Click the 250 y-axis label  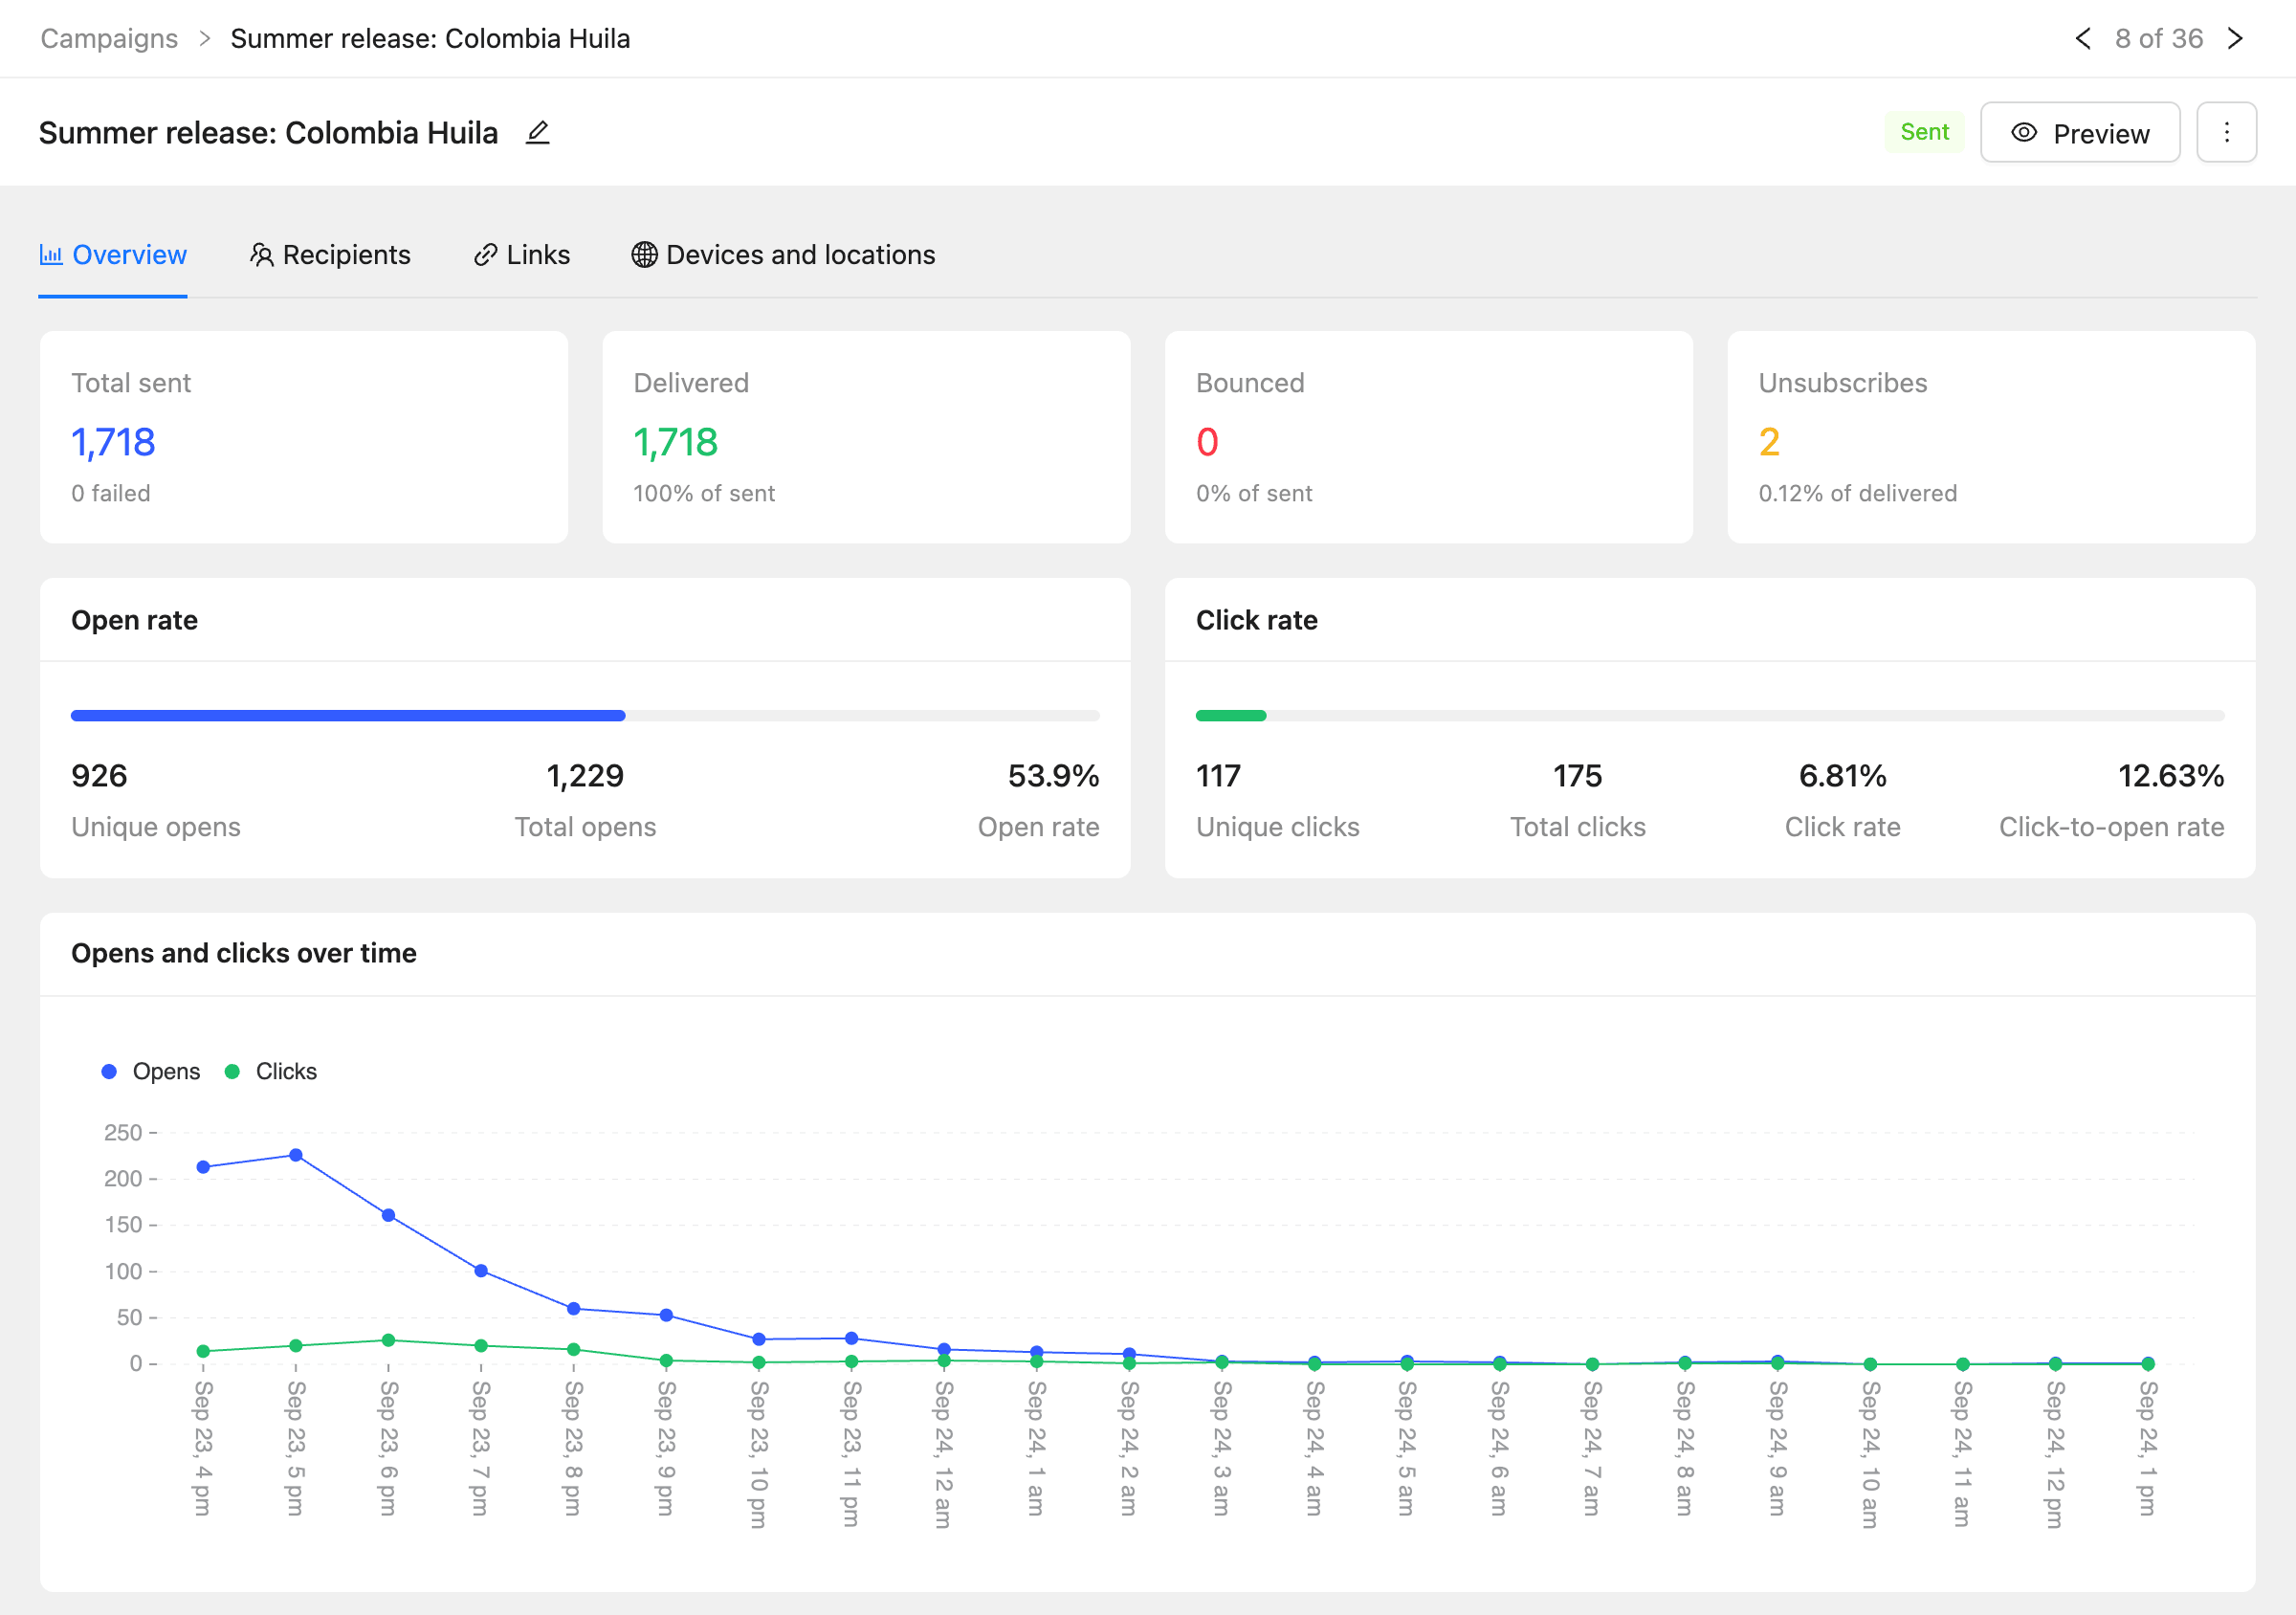tap(123, 1133)
